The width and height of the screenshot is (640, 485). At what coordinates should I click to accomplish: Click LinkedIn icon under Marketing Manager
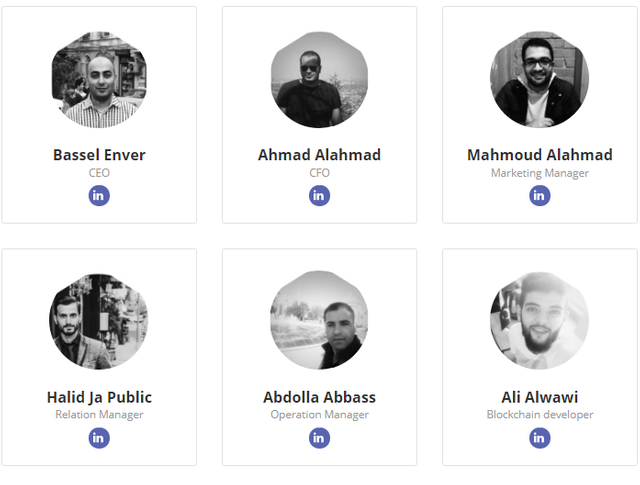tap(540, 195)
